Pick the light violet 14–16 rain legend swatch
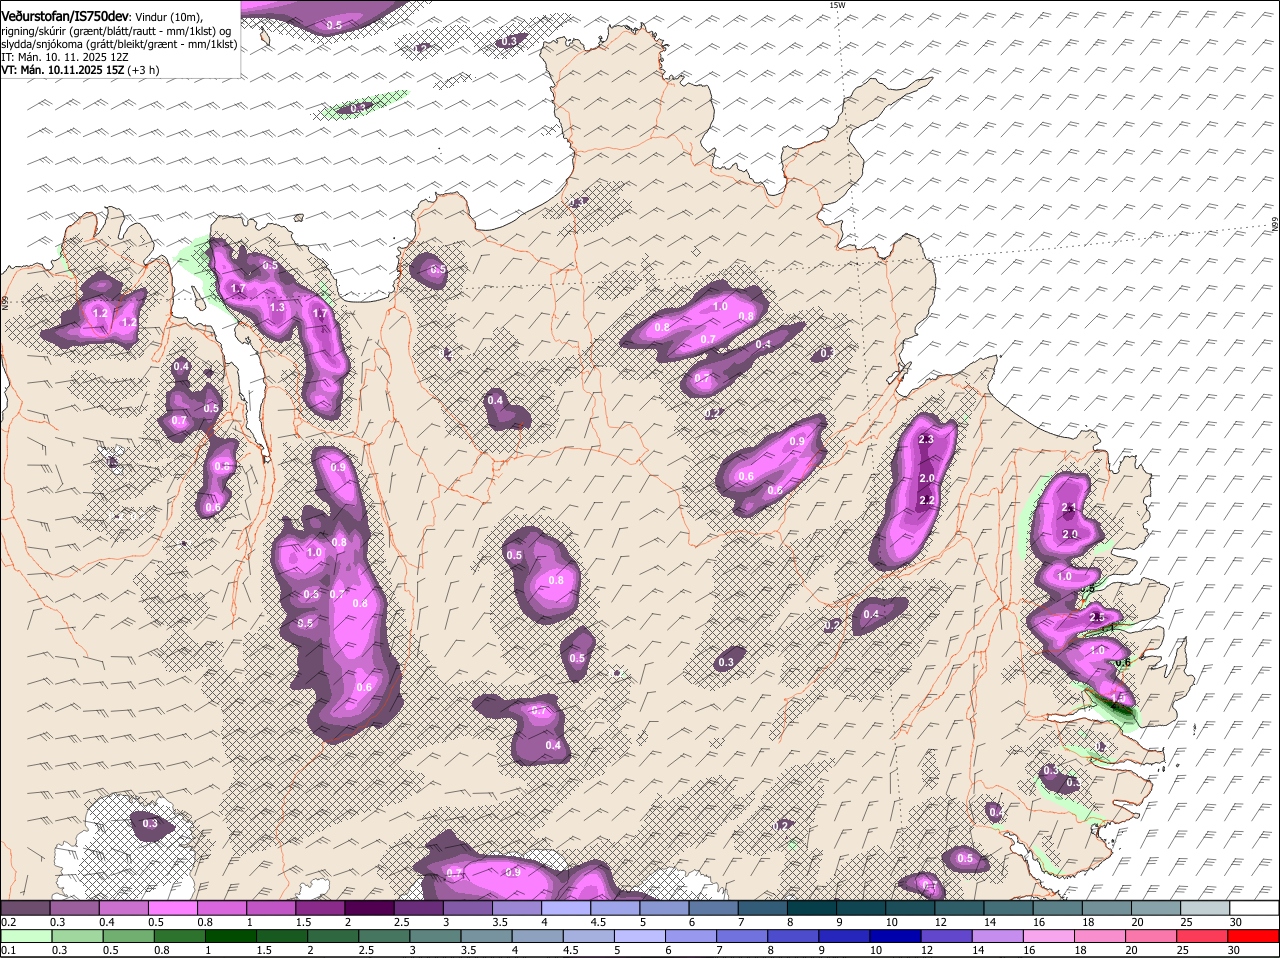This screenshot has width=1280, height=958. click(x=999, y=936)
